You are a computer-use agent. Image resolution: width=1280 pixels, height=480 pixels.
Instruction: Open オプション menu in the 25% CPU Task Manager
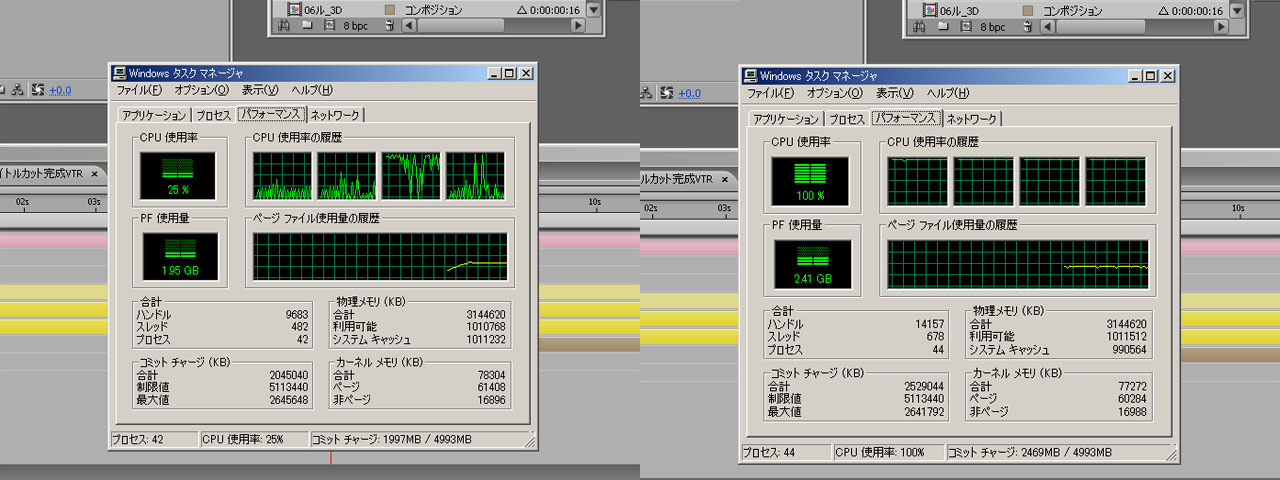201,90
